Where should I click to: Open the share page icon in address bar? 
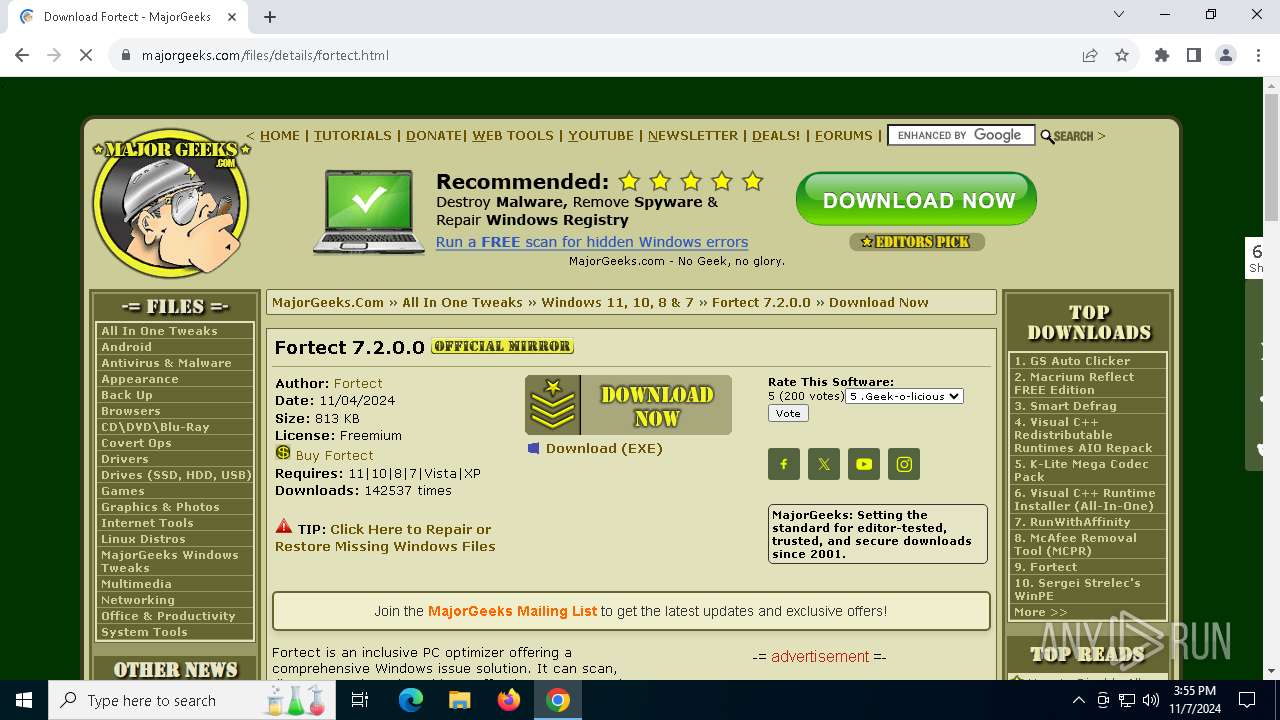point(1090,55)
